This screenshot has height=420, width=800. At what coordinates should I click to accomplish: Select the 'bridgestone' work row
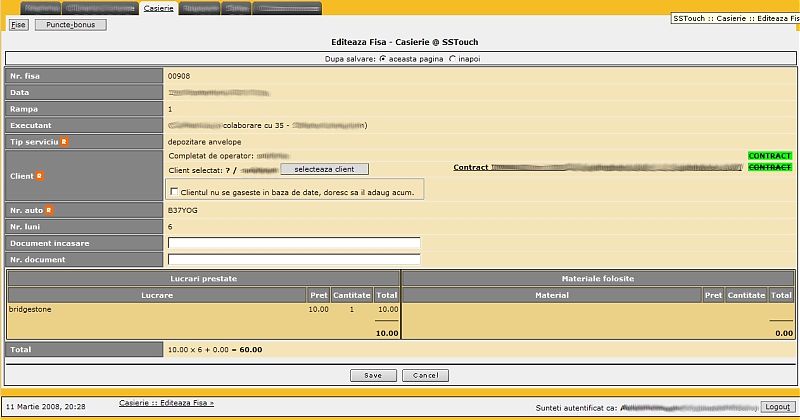click(203, 309)
